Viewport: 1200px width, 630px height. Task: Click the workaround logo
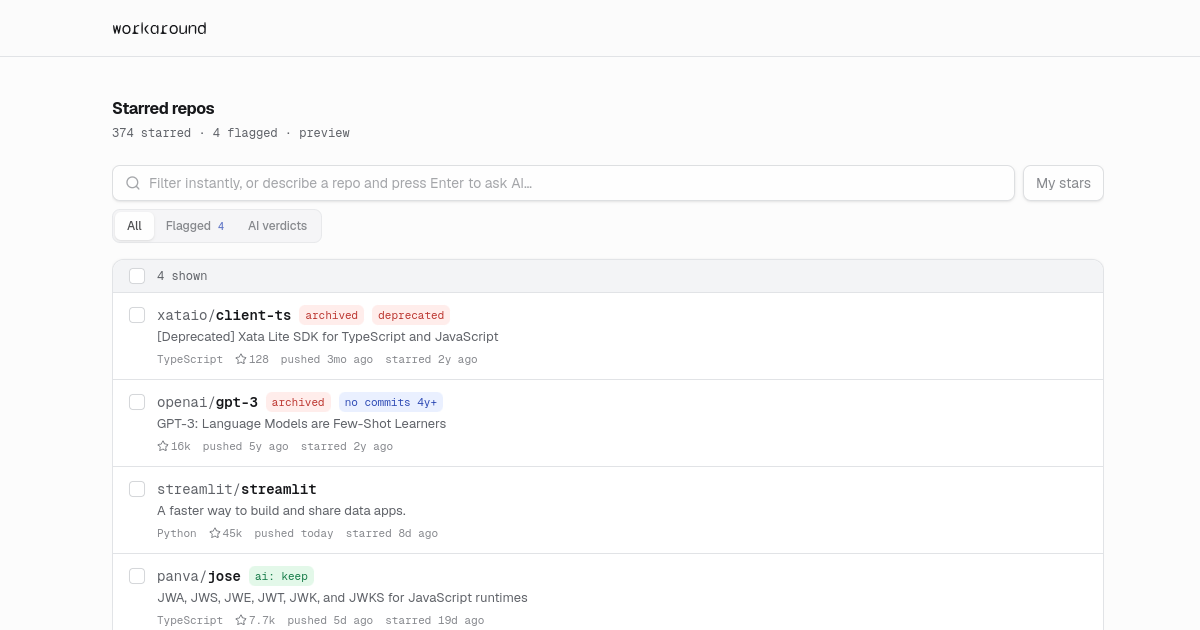(159, 28)
